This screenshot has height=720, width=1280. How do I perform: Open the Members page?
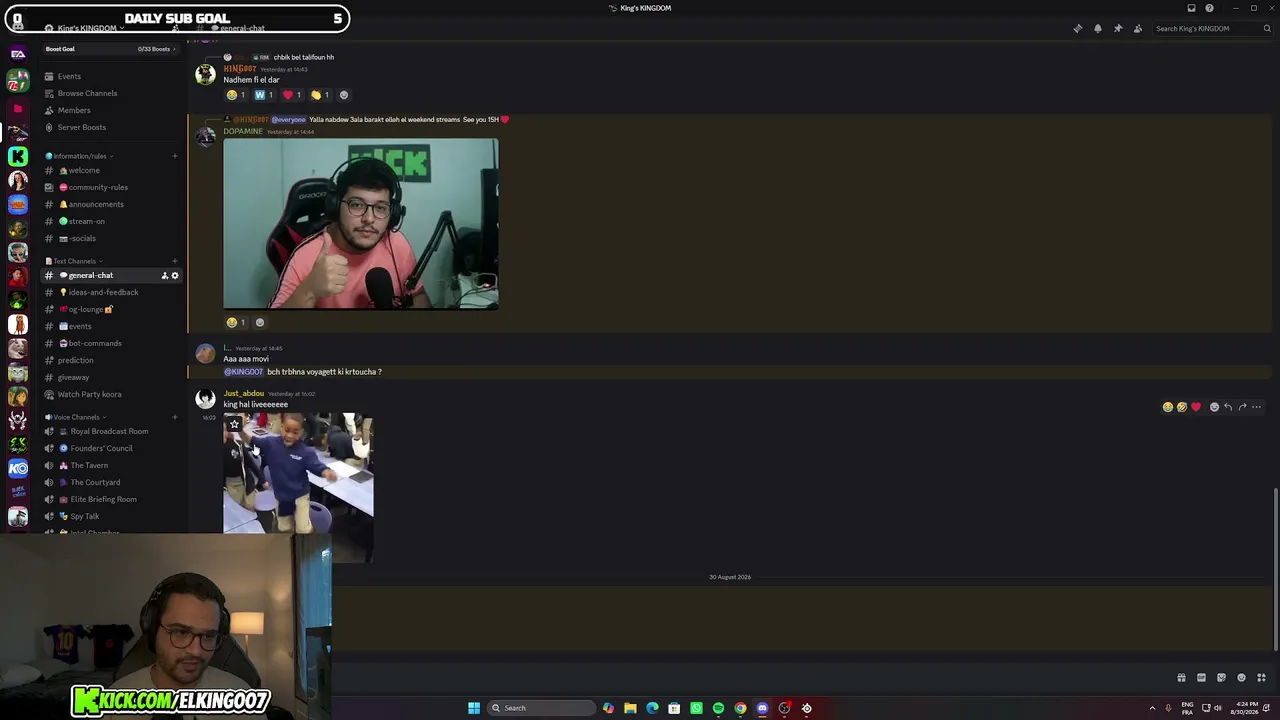point(111,110)
